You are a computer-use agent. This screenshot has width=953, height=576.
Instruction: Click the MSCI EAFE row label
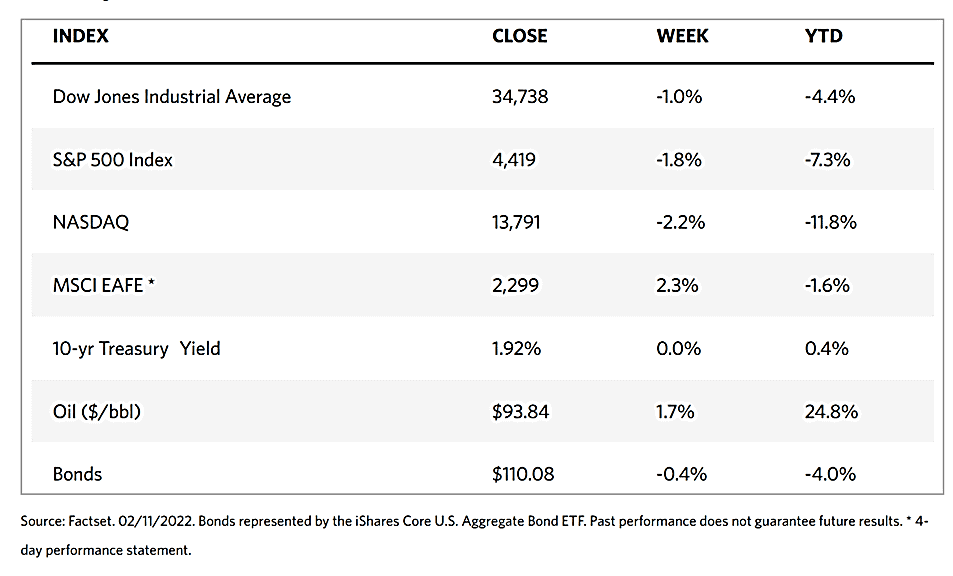click(x=103, y=285)
